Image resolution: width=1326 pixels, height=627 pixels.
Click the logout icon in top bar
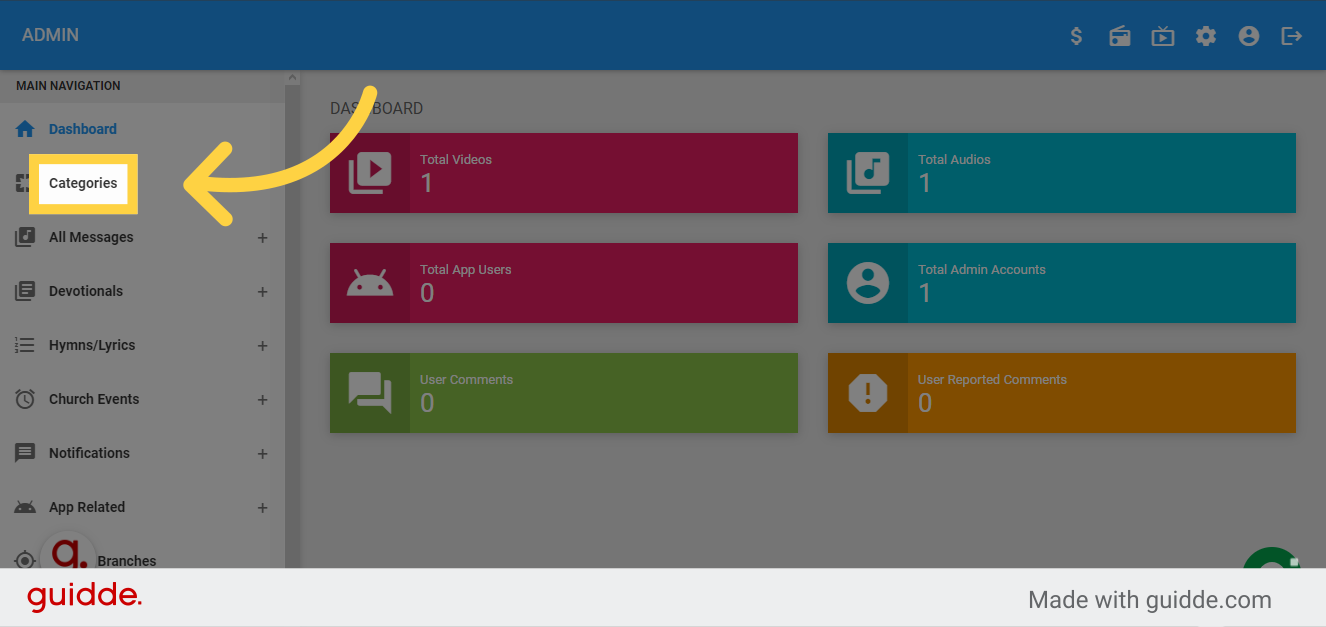[x=1291, y=35]
